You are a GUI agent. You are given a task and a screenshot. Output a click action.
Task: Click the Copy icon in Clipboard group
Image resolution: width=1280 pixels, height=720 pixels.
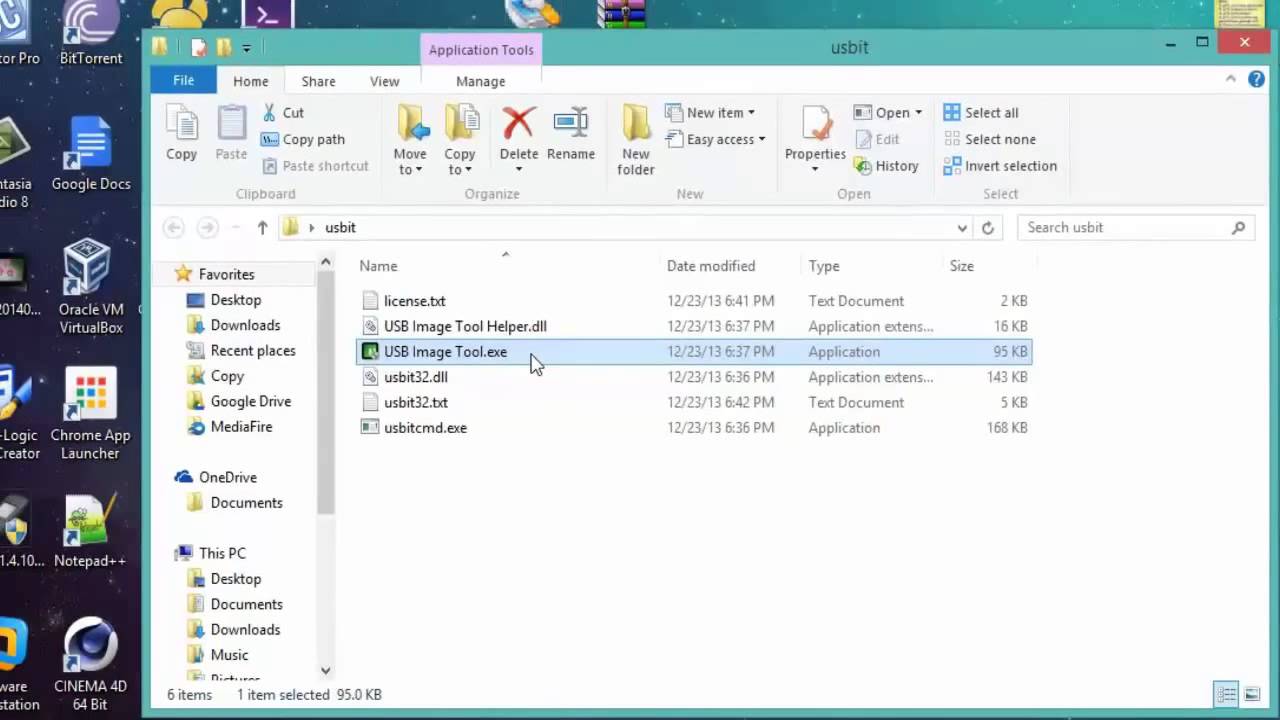181,133
